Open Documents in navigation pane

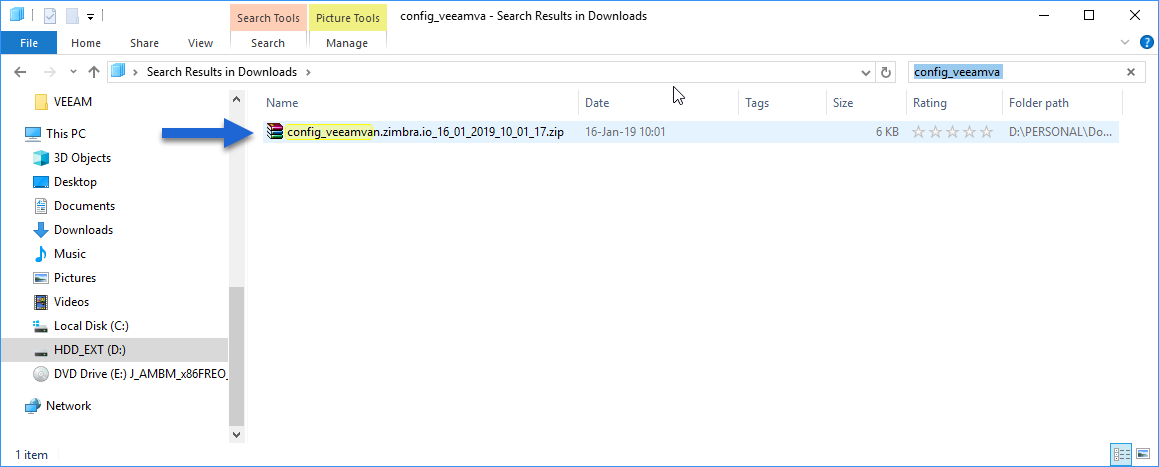coord(84,205)
